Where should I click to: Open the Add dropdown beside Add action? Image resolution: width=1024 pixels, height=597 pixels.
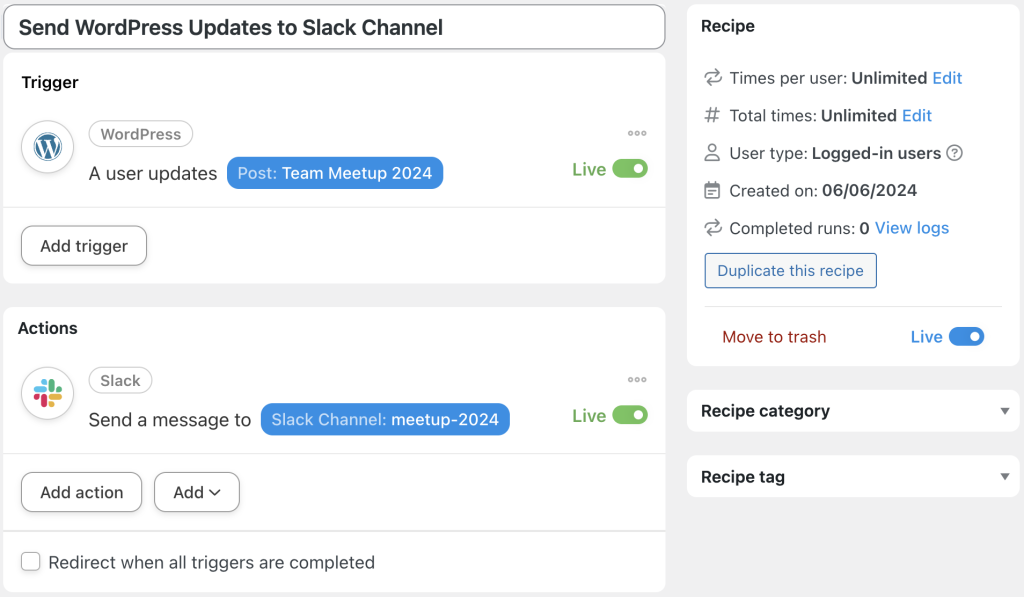(x=196, y=492)
